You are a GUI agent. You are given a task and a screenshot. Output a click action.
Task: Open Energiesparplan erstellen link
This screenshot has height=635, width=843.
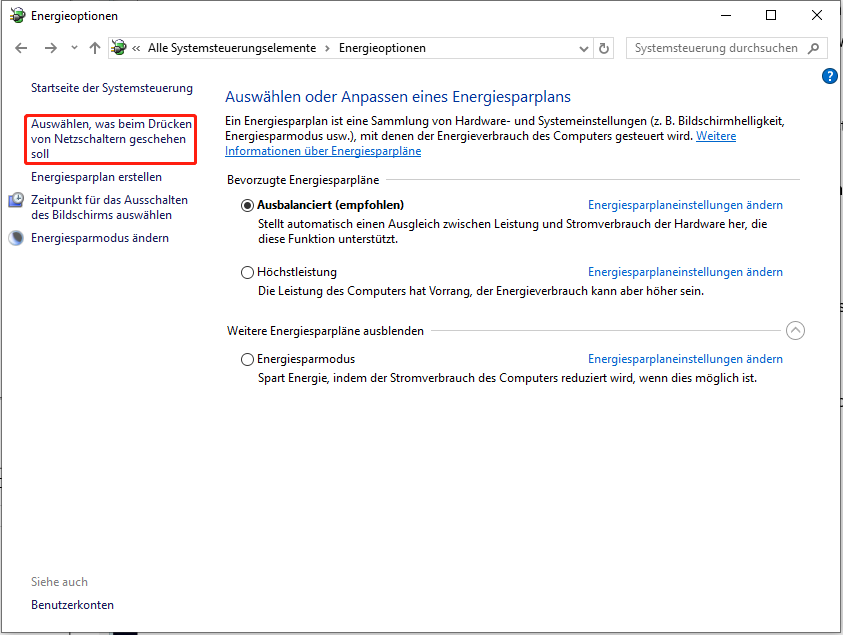96,177
